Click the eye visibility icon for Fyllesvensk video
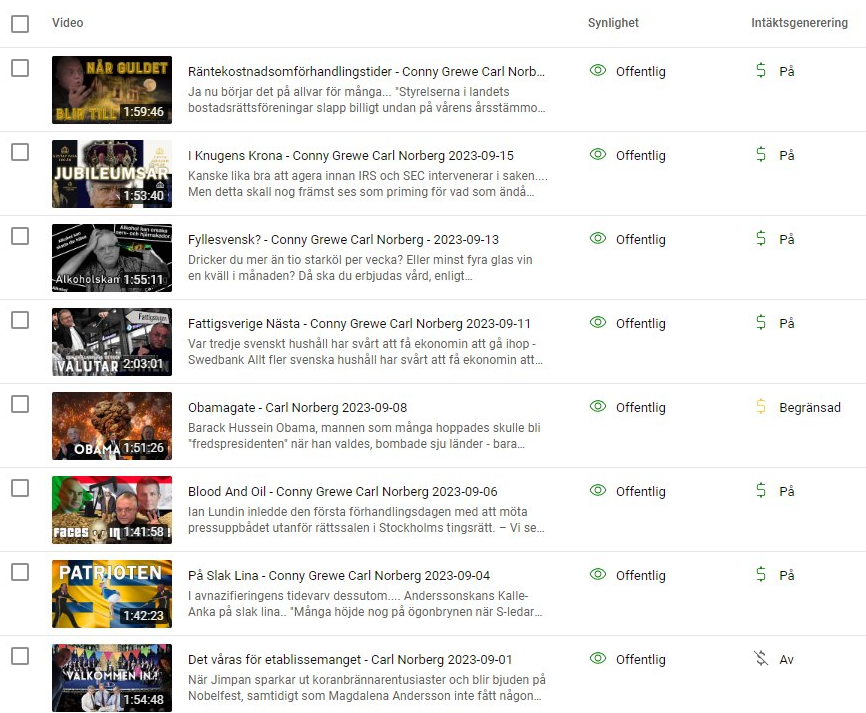866x713 pixels. pos(598,239)
